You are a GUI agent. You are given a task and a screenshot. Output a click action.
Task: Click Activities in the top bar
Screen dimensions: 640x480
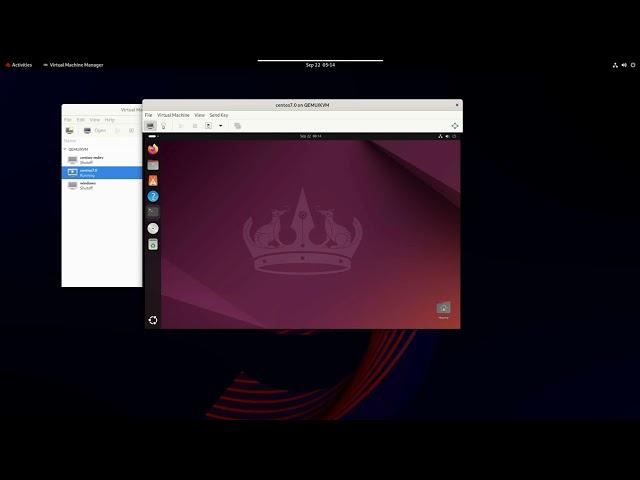(18, 65)
